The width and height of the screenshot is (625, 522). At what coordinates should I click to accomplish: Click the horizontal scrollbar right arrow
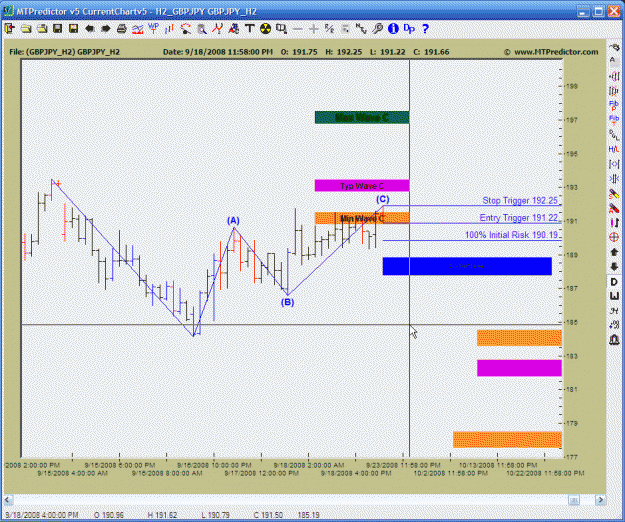pyautogui.click(x=600, y=500)
